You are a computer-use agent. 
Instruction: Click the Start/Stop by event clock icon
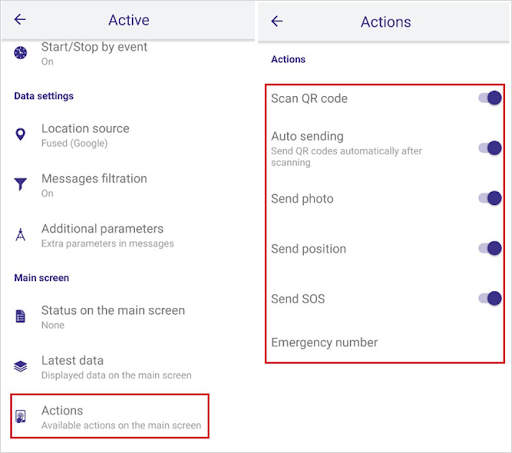click(20, 53)
